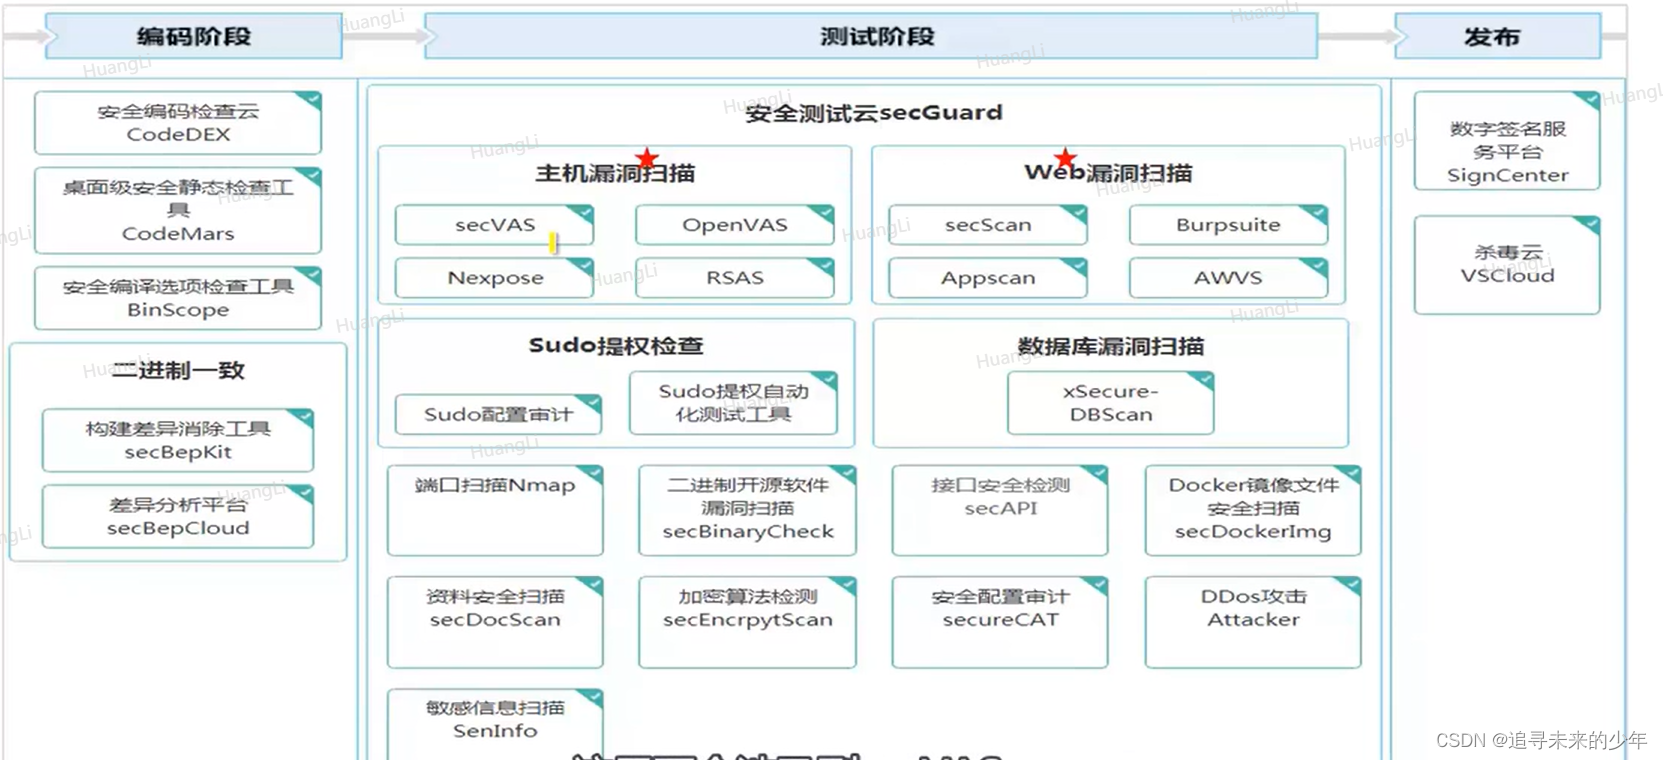Click the teal corner marker on secBinaryCheck
1663x760 pixels.
tap(846, 472)
